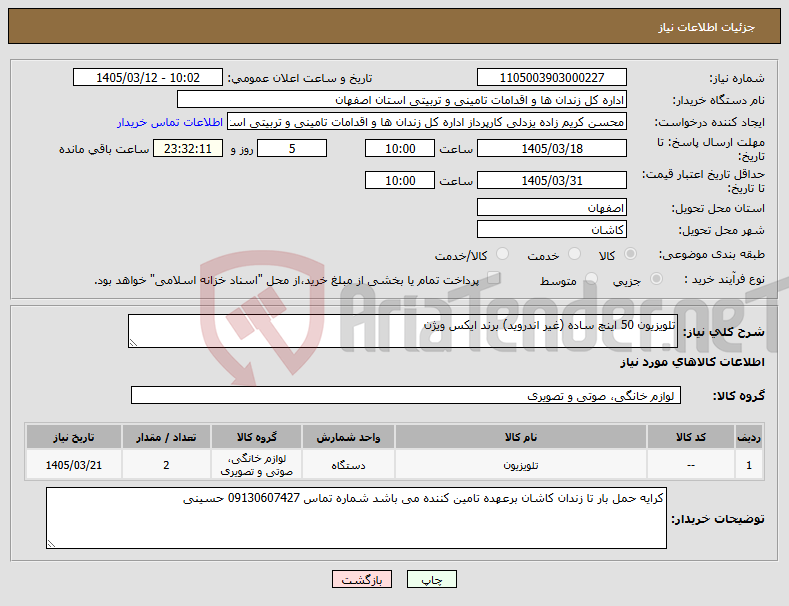Toggle the اسناد خزانه اسلامی payment checkbox
The image size is (789, 606).
[x=494, y=278]
